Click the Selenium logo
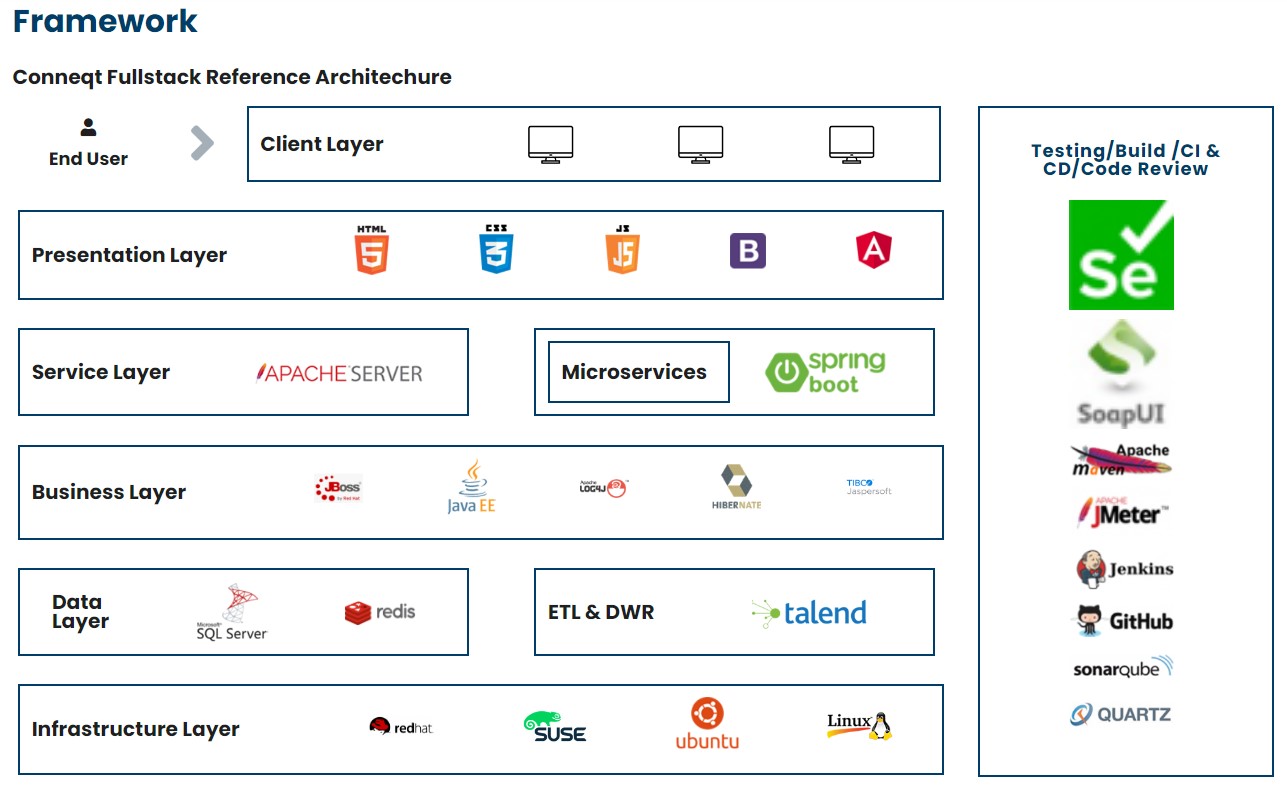 coord(1121,255)
